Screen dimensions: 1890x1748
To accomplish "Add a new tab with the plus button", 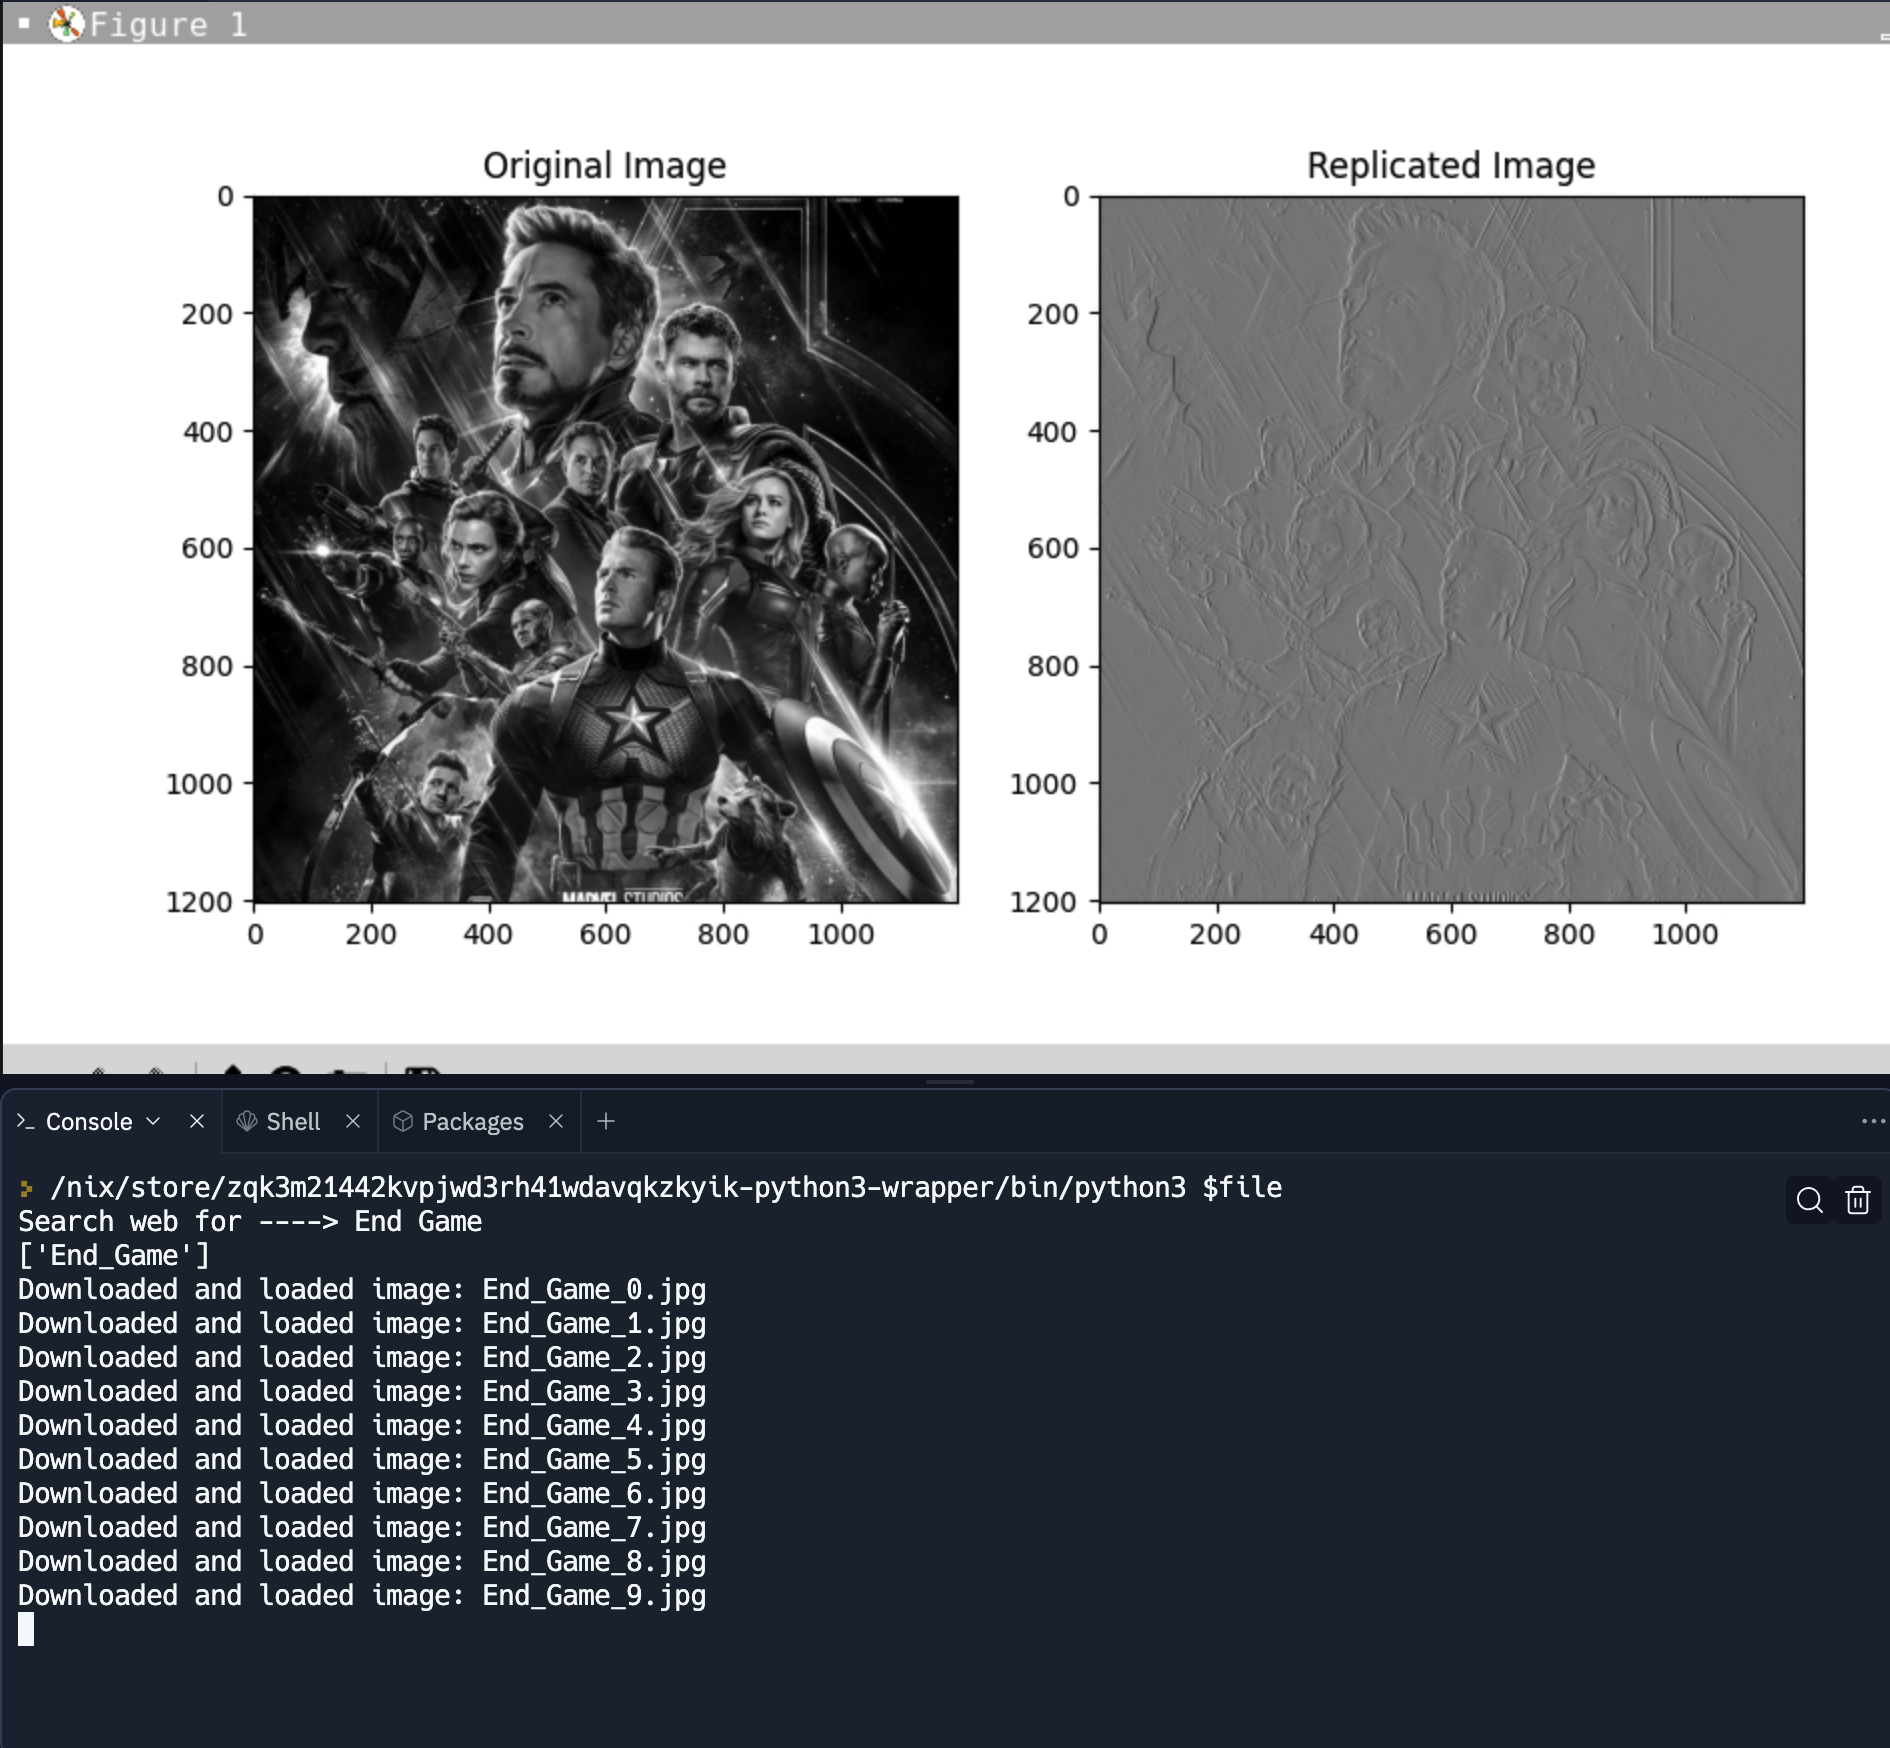I will 606,1121.
